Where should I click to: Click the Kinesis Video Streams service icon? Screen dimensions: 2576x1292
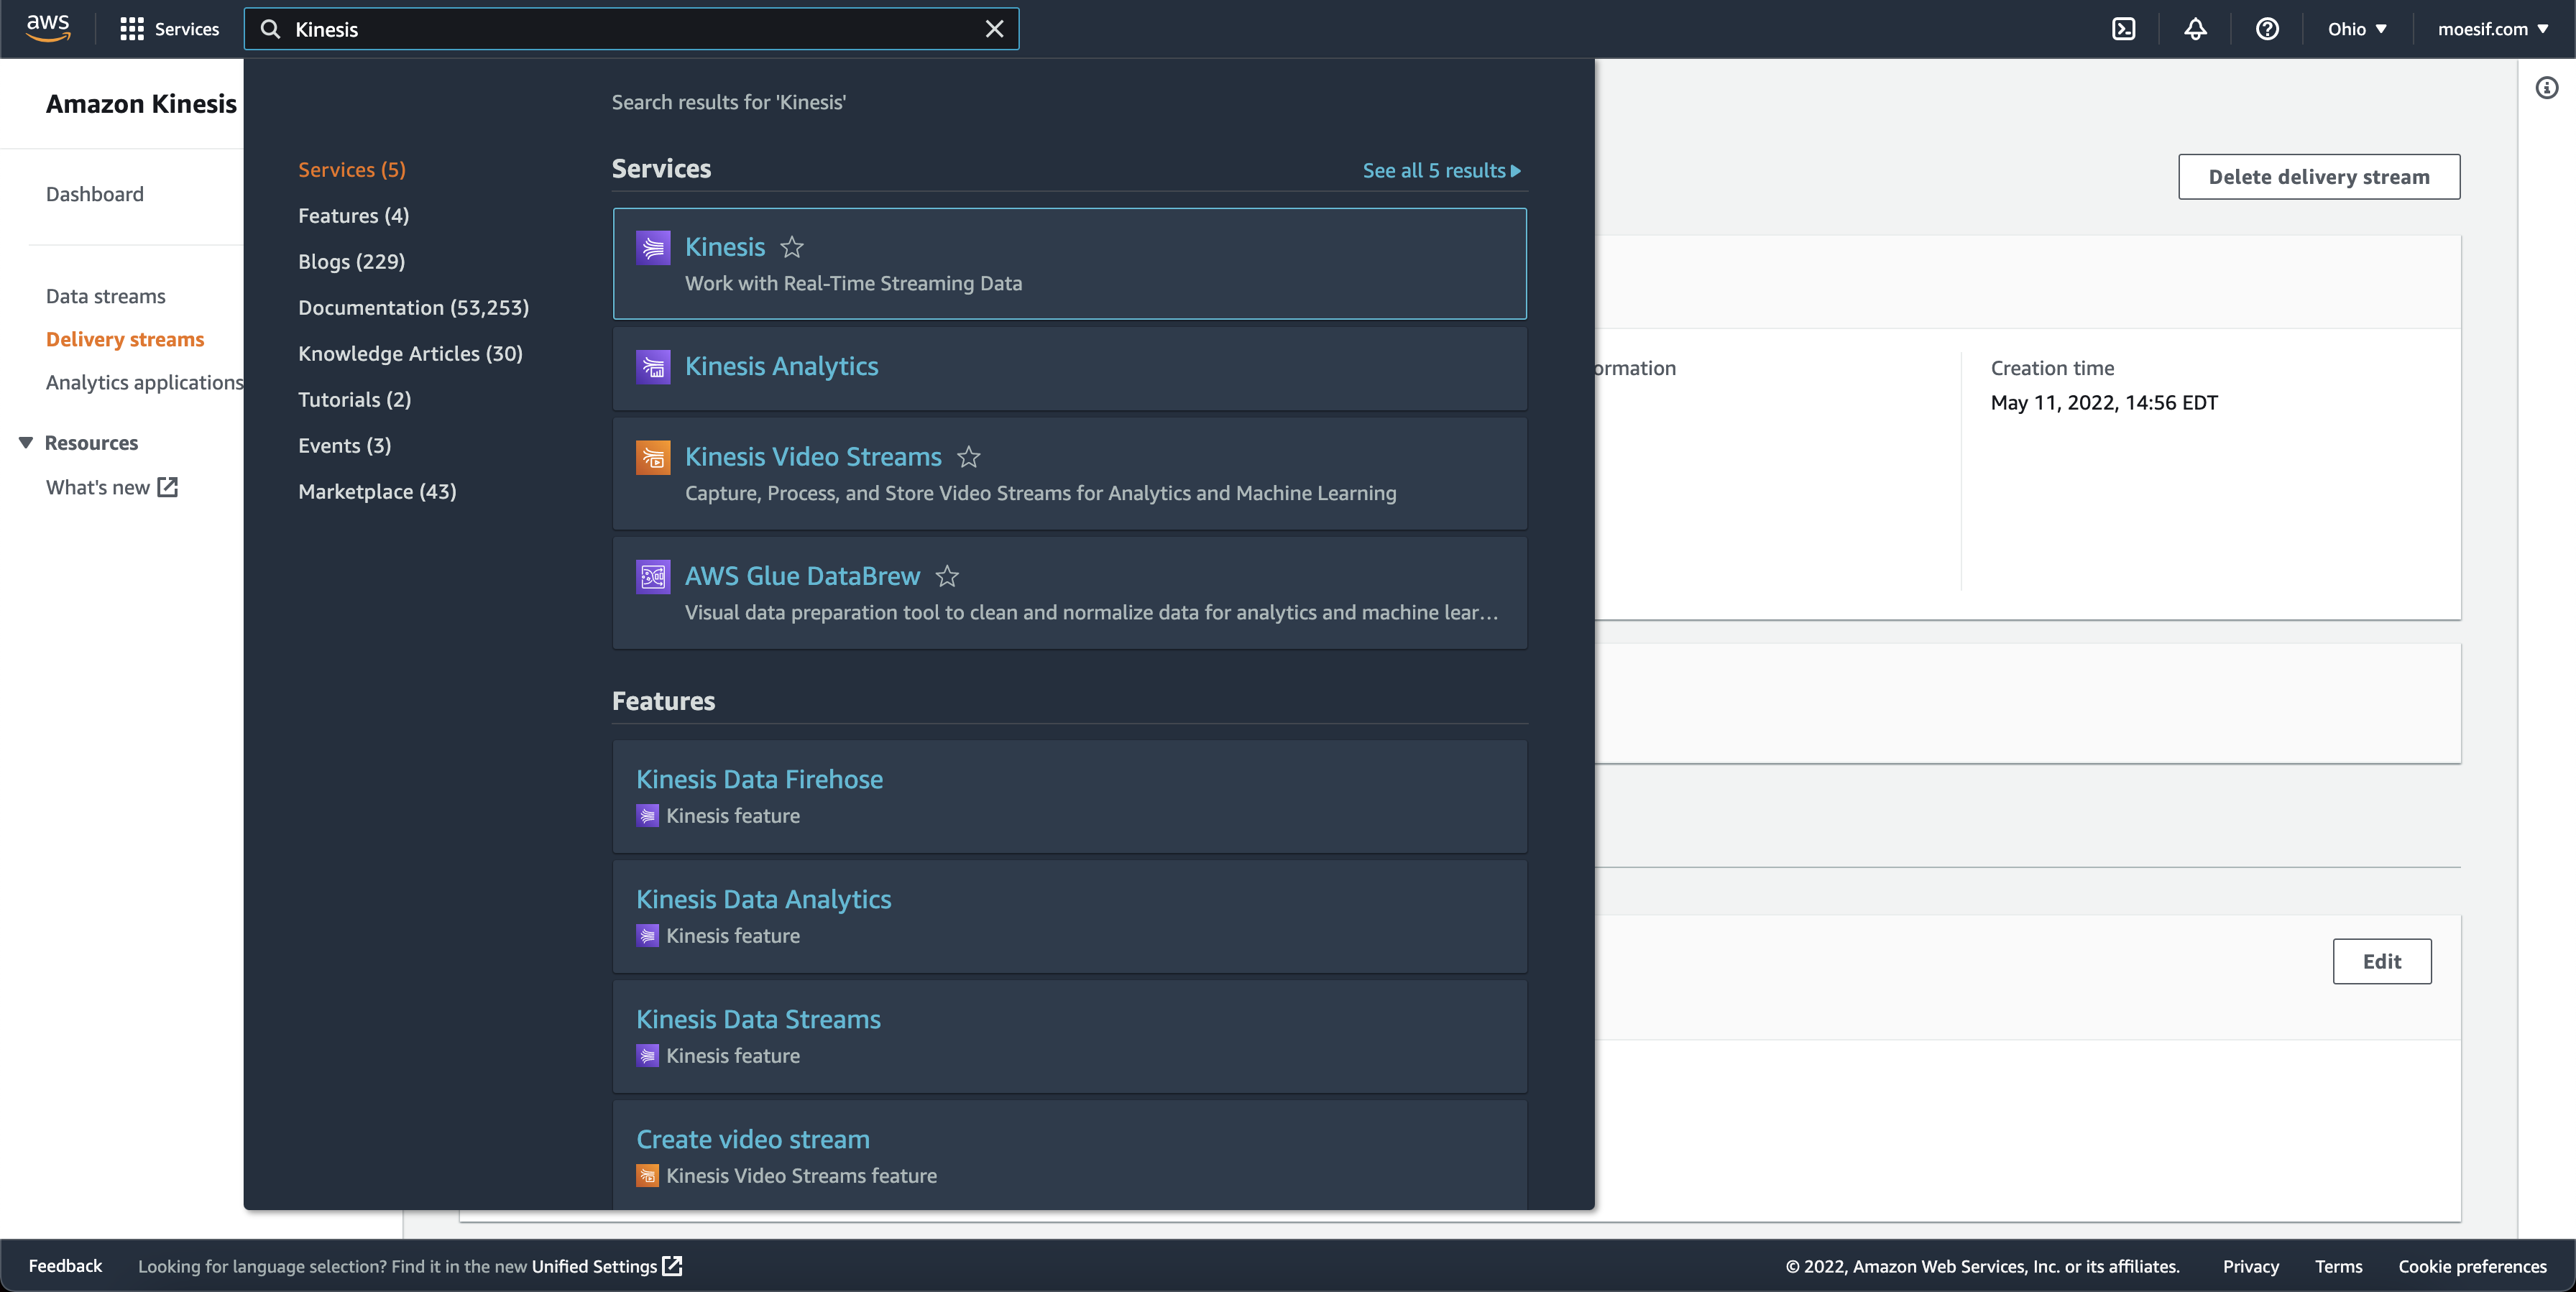pos(653,457)
